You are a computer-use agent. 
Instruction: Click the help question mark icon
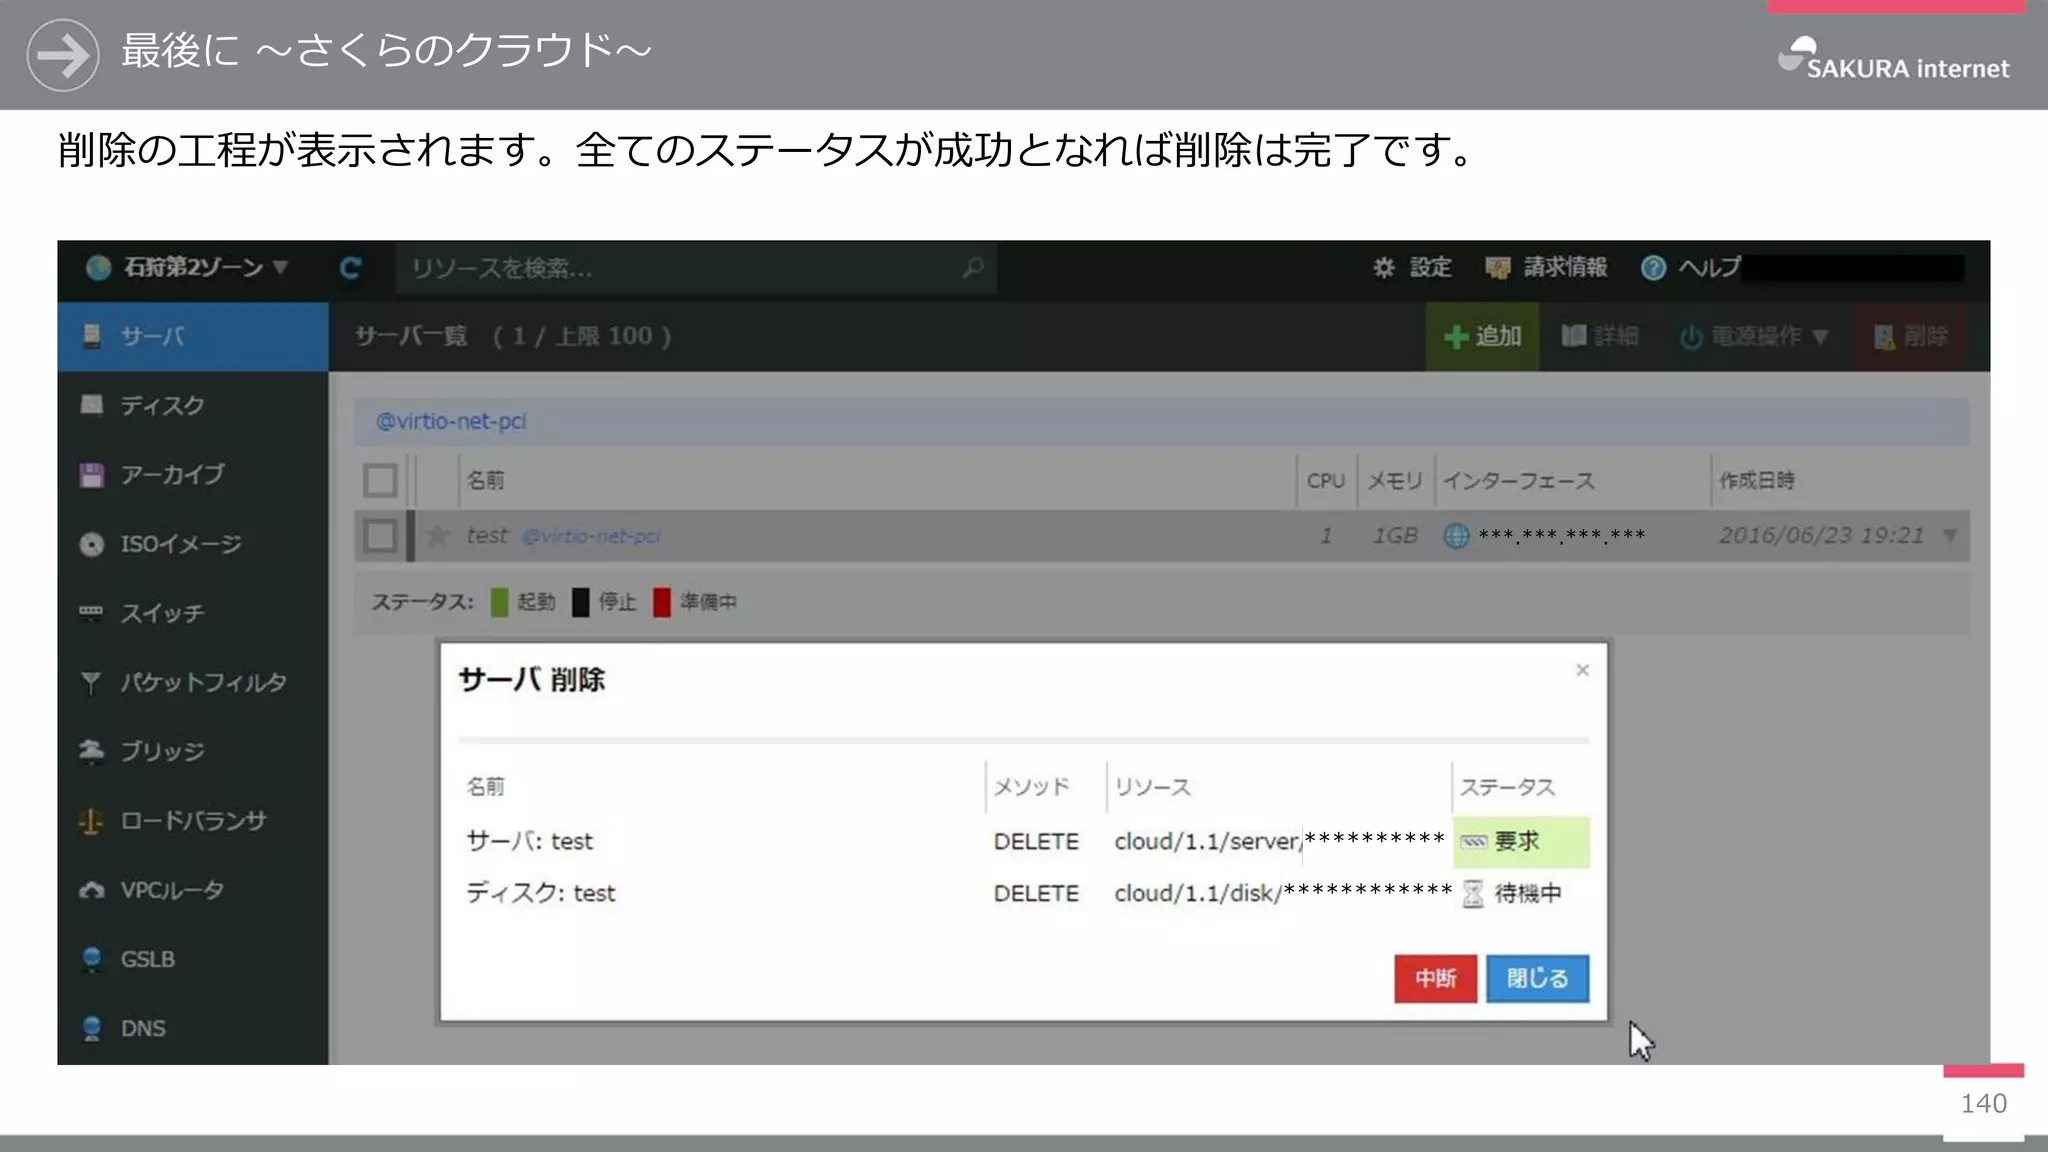pos(1653,268)
